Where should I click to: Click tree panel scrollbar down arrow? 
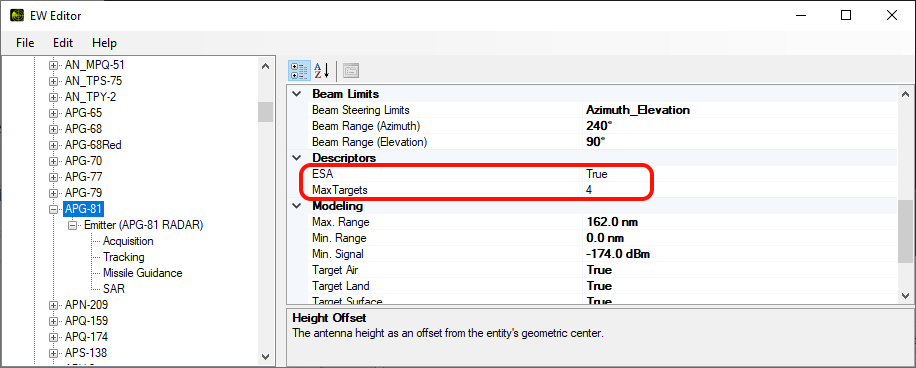[x=266, y=356]
